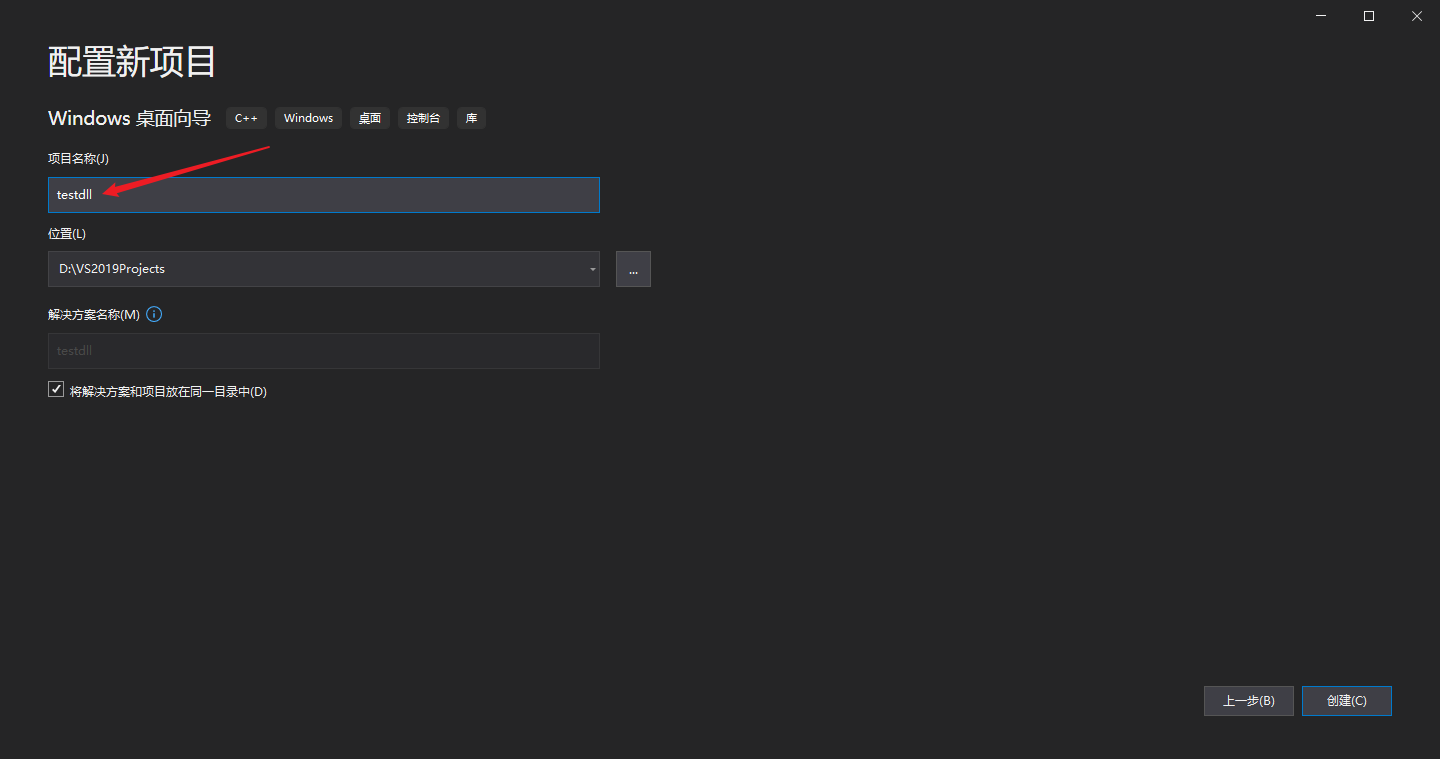Close the configure new project window
Viewport: 1440px width, 759px height.
[1416, 16]
